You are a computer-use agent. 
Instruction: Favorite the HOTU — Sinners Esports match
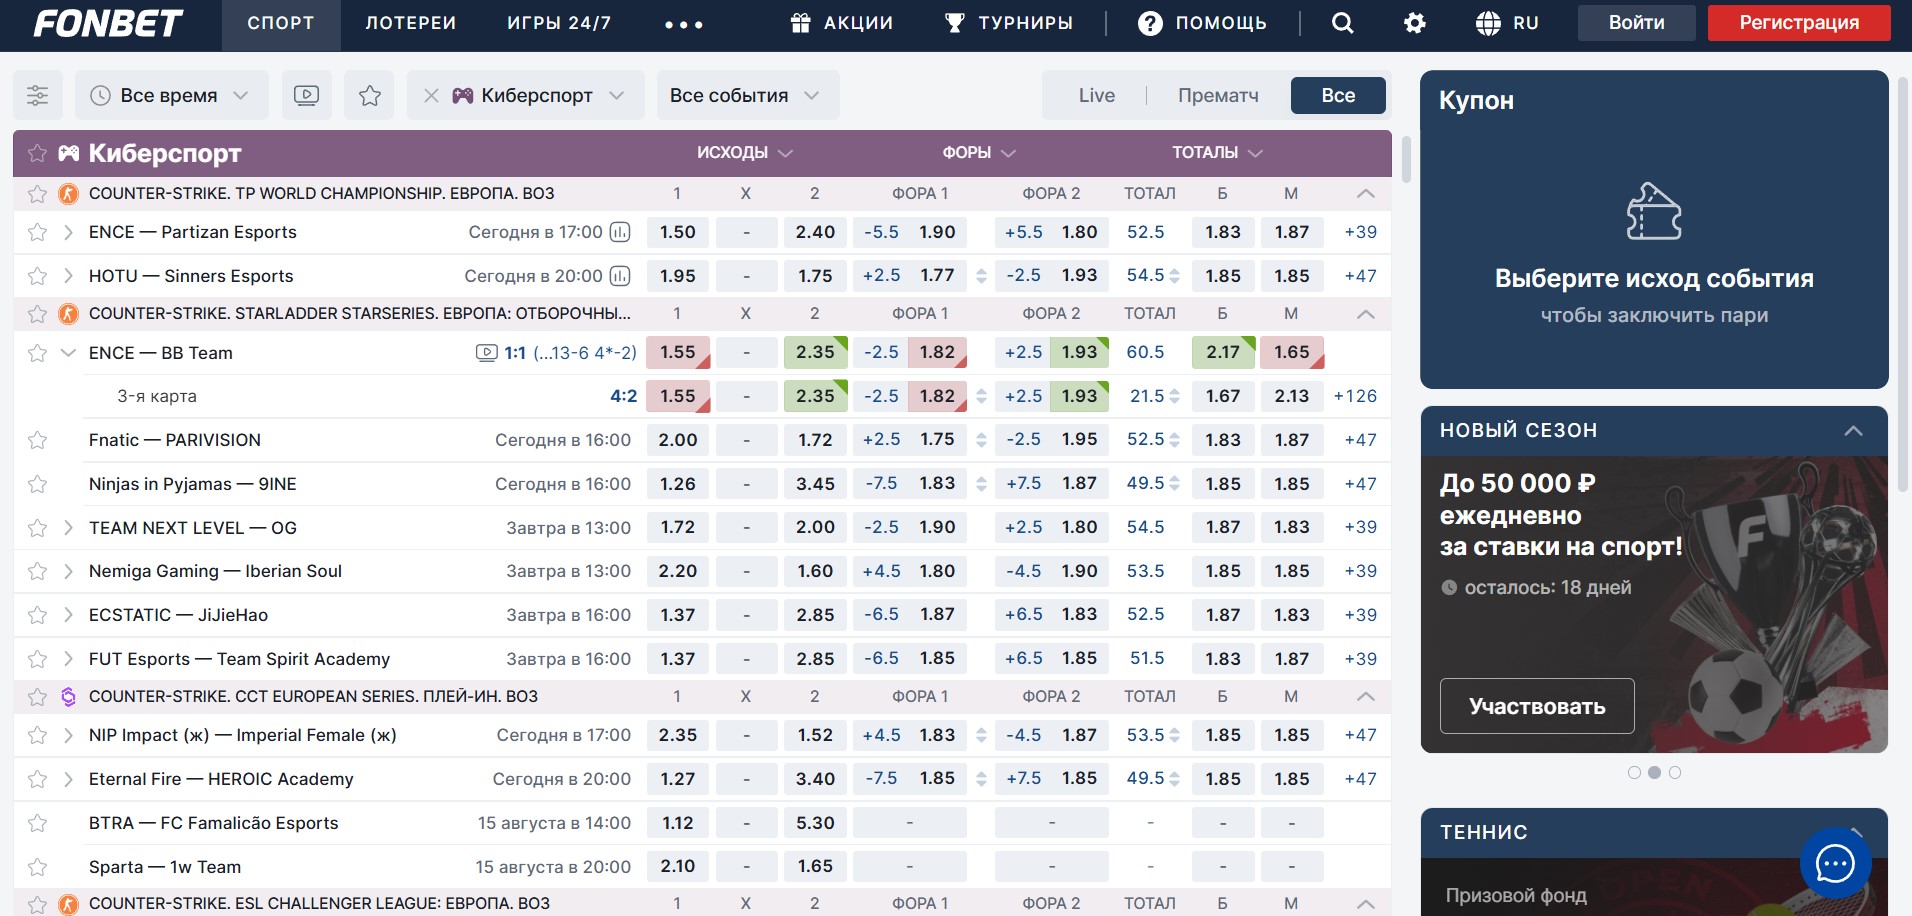click(x=37, y=276)
